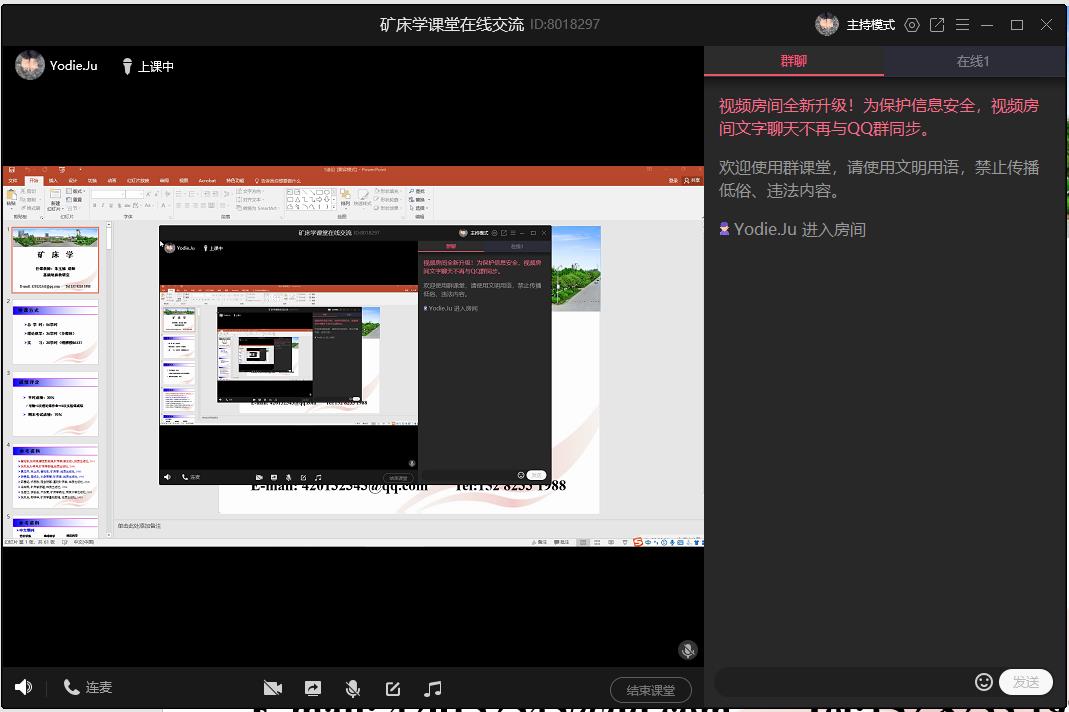Click the screen share icon

313,688
